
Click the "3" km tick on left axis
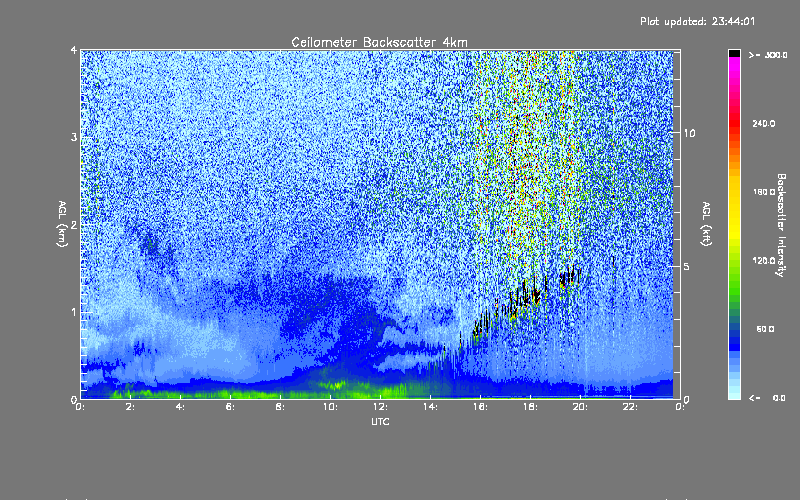tap(74, 137)
